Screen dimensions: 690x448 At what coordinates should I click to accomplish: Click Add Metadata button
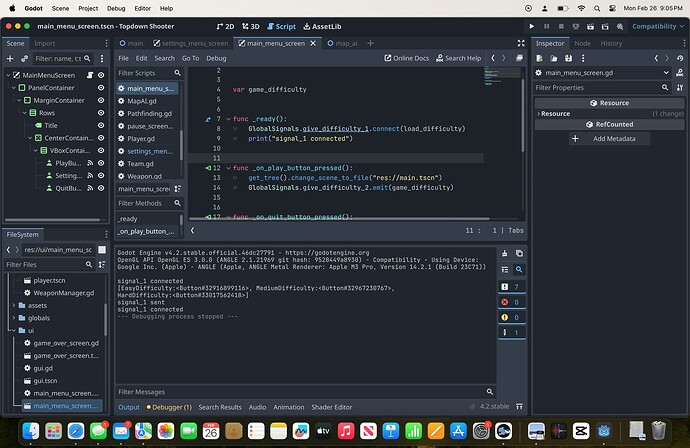click(x=609, y=139)
